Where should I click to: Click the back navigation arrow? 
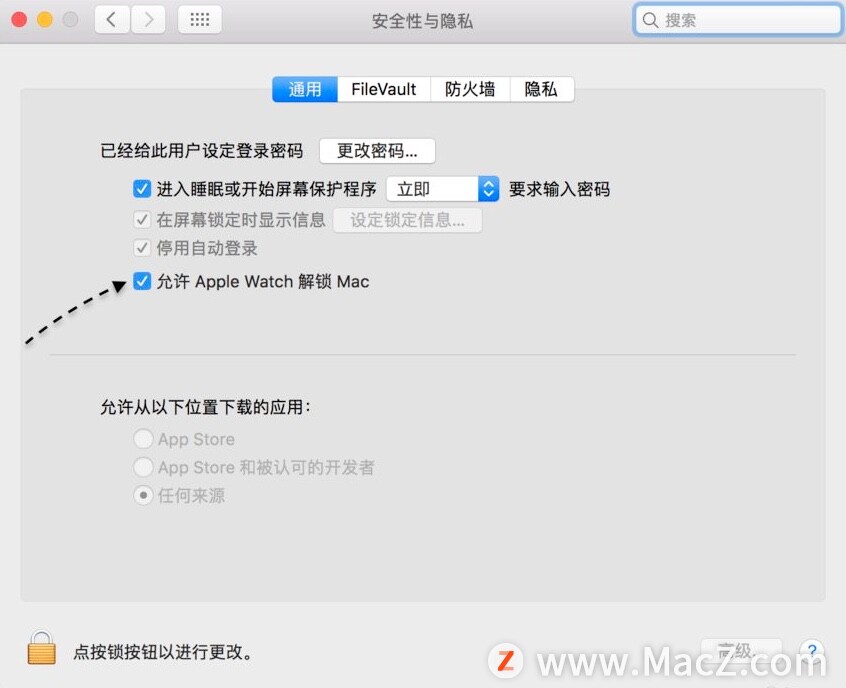pos(112,20)
